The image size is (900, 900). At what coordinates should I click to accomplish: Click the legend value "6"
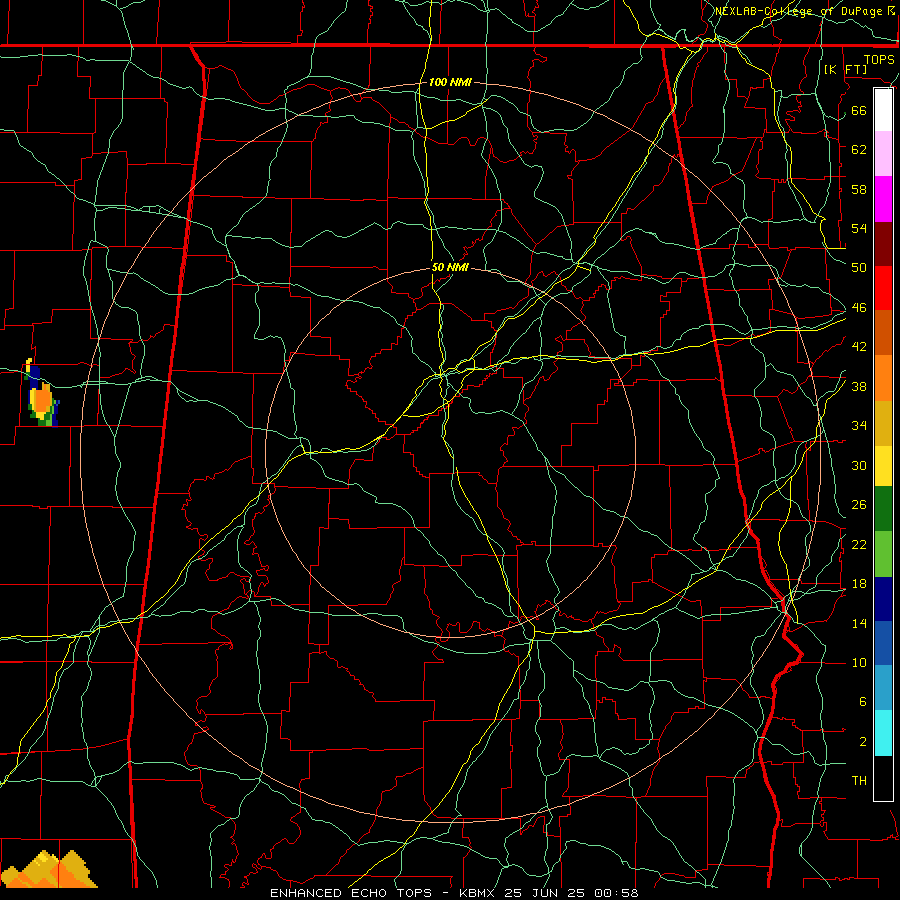pyautogui.click(x=863, y=701)
